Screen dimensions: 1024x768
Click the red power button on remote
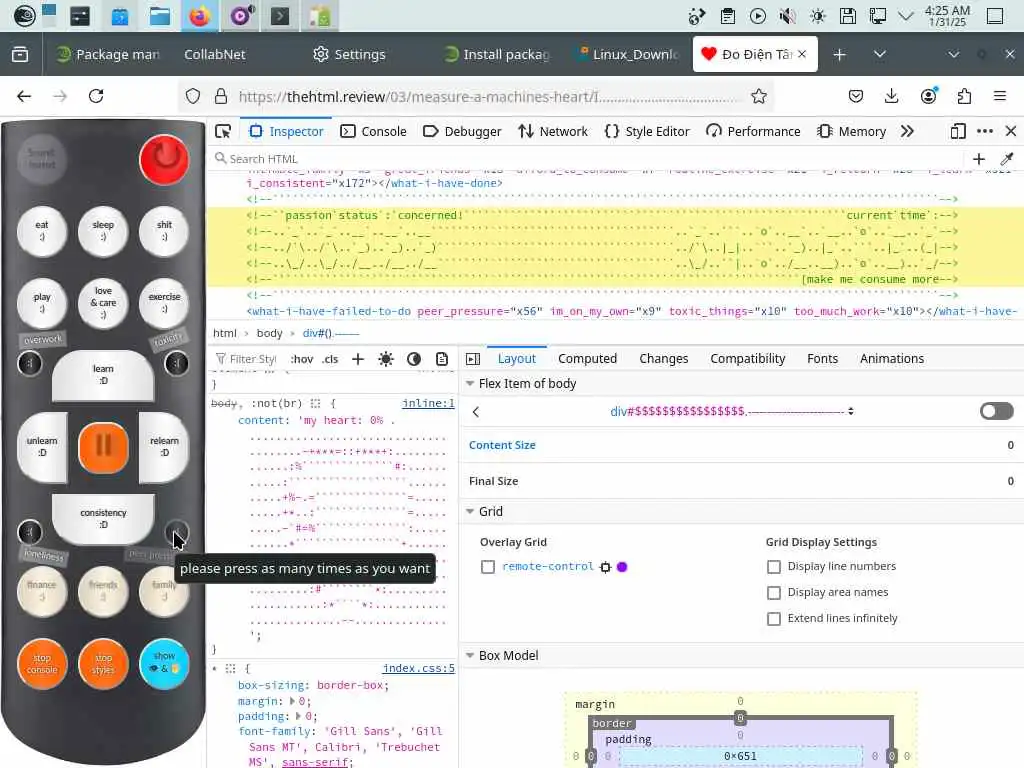click(164, 159)
